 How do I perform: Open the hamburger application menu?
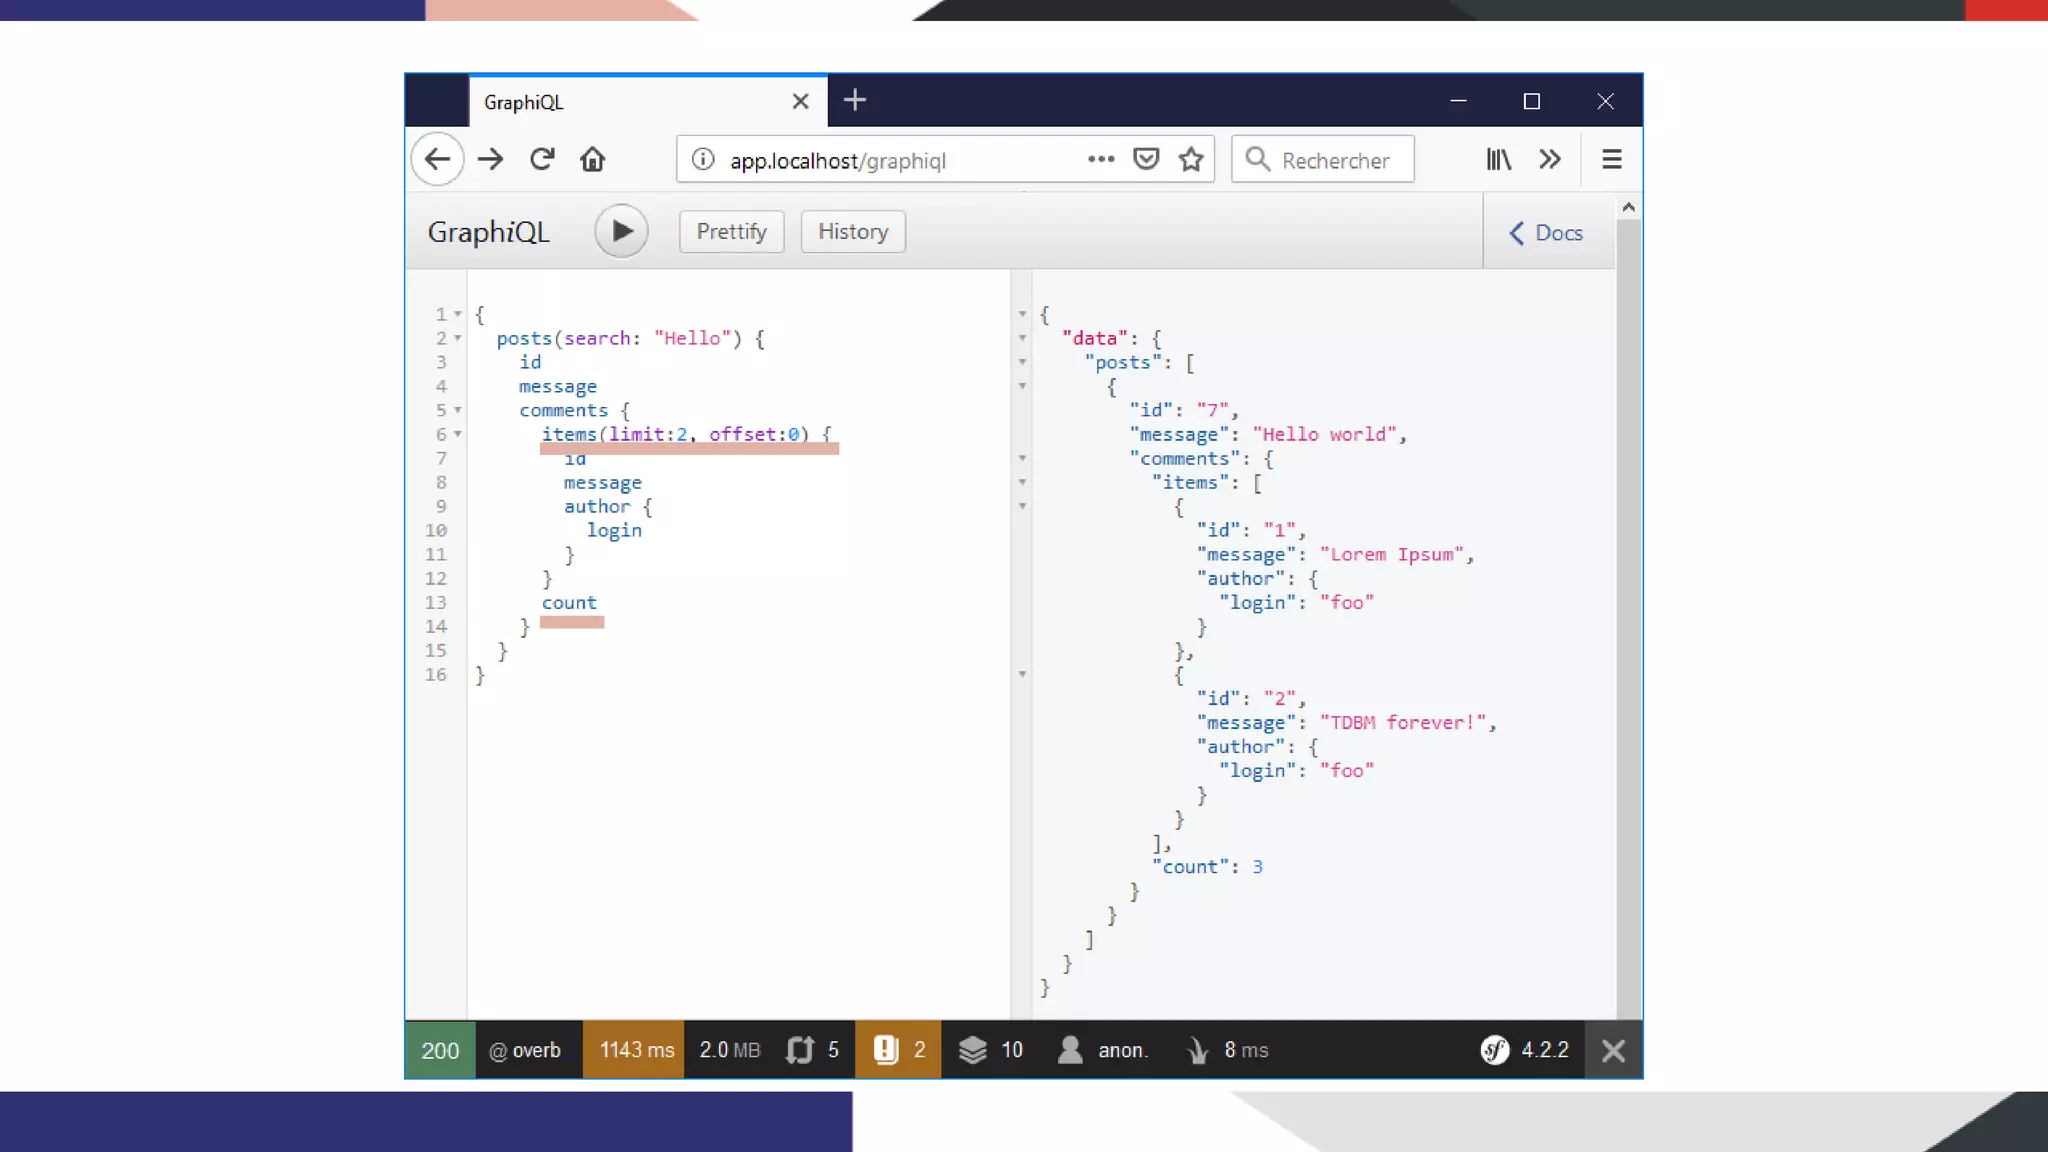click(x=1611, y=159)
